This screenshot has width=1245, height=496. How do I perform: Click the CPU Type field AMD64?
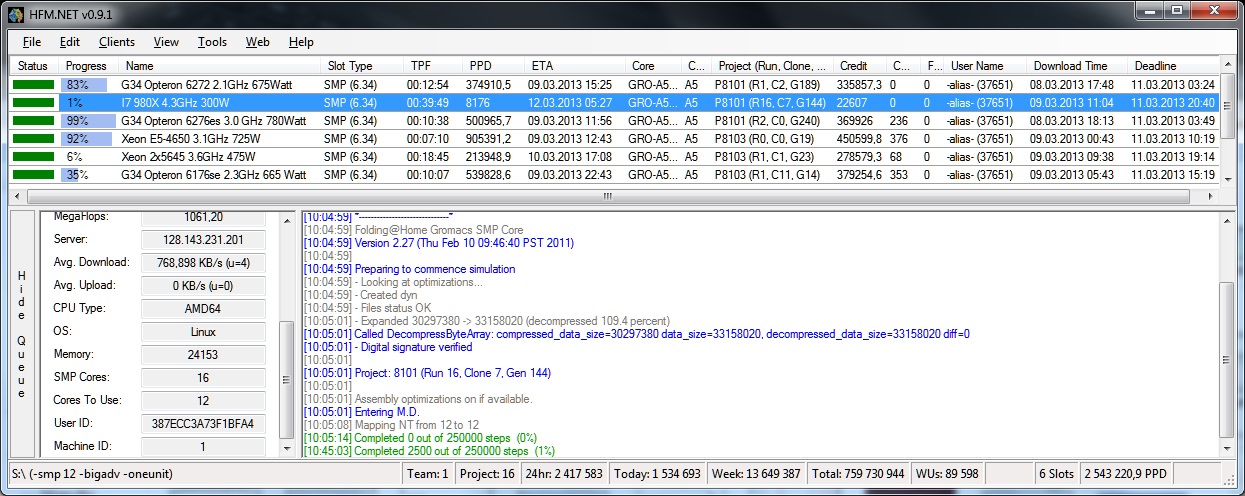coord(202,308)
